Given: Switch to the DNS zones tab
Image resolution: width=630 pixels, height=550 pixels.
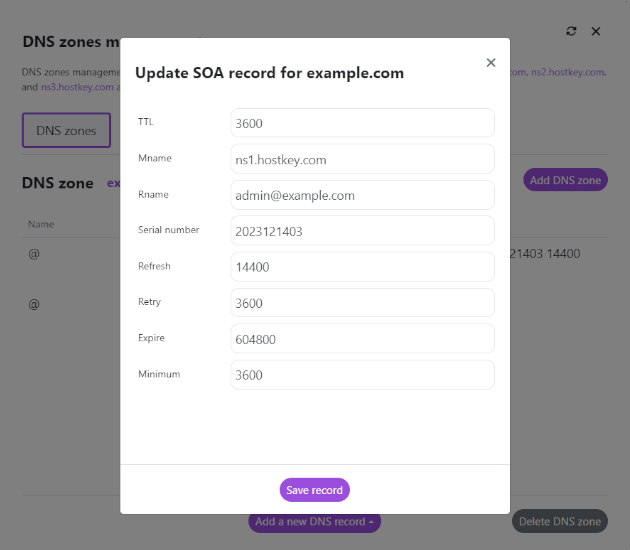Looking at the screenshot, I should coord(66,131).
